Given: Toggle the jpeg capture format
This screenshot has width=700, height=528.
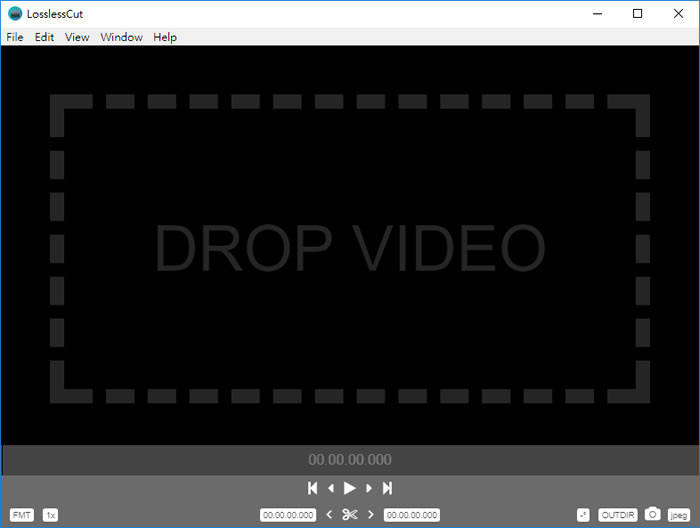Looking at the screenshot, I should (678, 515).
